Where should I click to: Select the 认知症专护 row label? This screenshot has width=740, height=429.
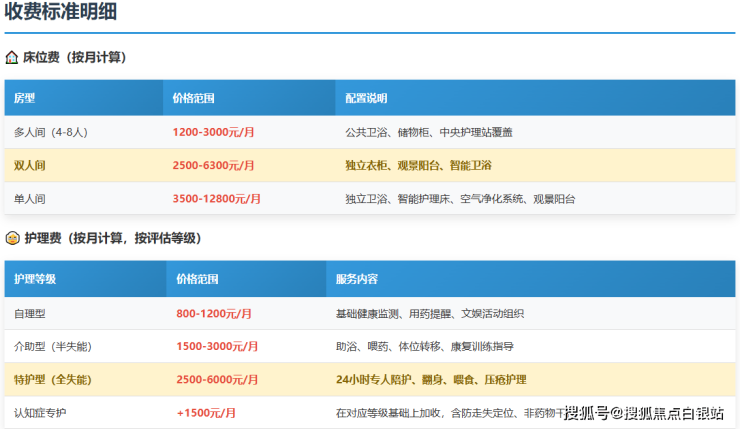pos(42,413)
